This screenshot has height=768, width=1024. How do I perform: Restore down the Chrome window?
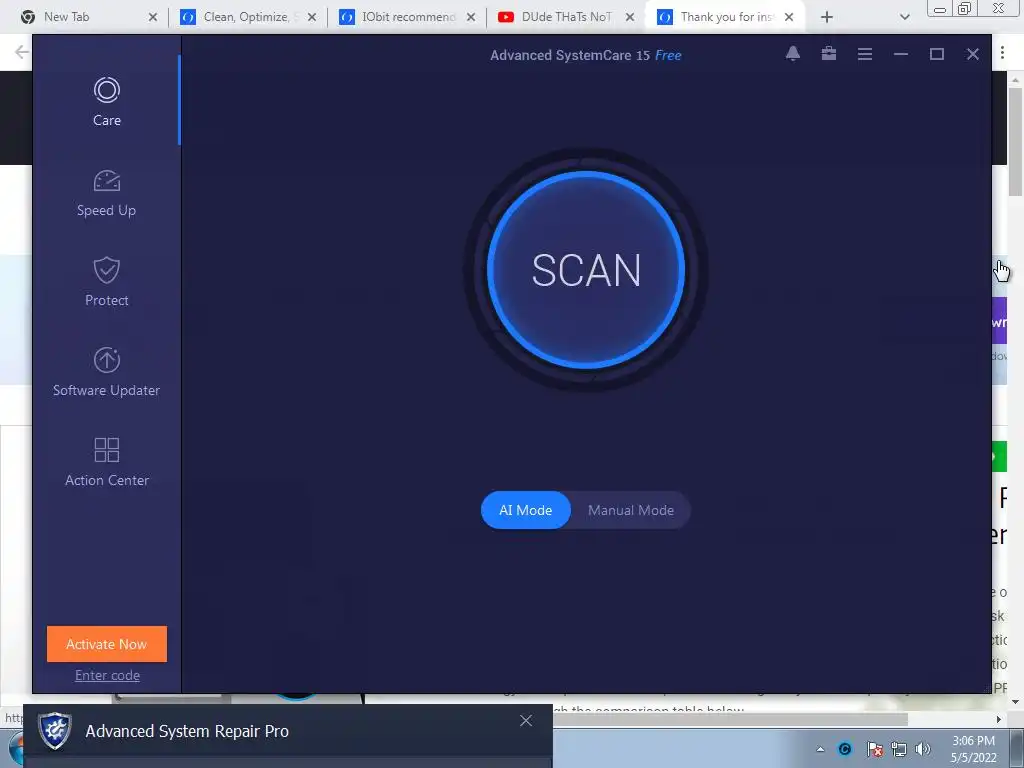965,8
